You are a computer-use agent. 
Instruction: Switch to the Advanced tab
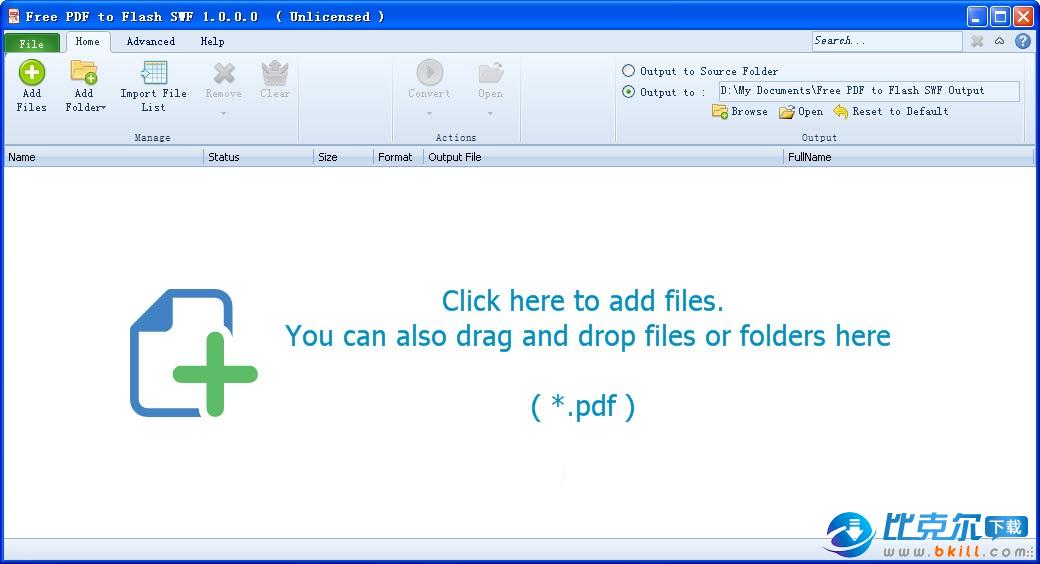coord(151,42)
